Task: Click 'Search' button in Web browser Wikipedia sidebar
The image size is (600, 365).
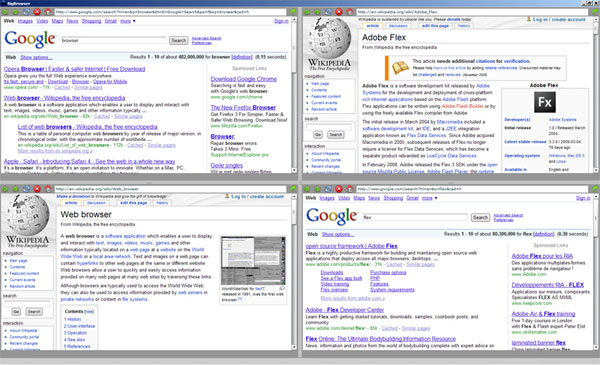Action: (x=34, y=312)
